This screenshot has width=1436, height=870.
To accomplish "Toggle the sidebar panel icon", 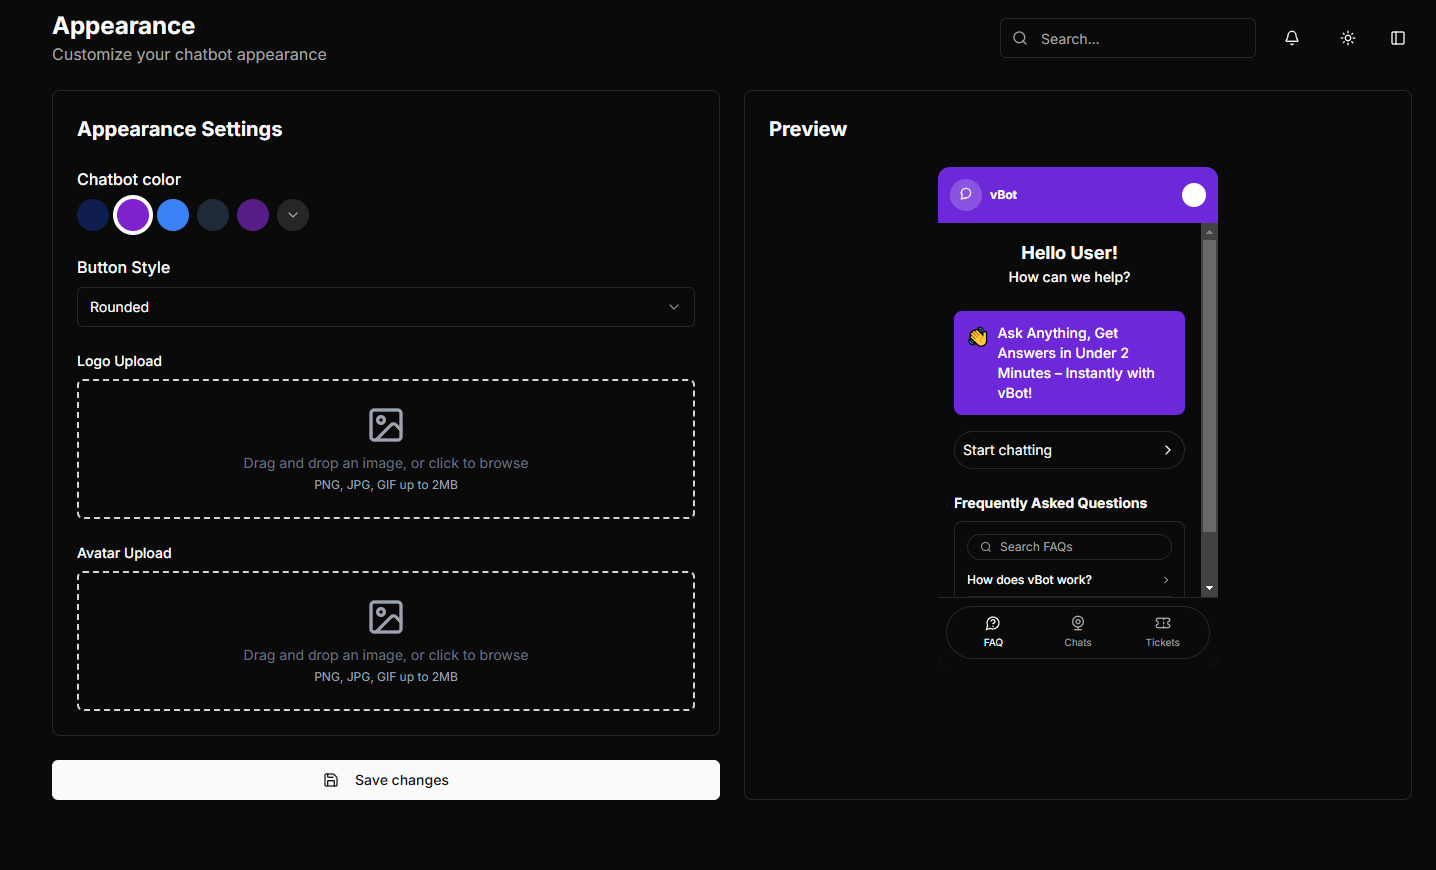I will (x=1398, y=38).
